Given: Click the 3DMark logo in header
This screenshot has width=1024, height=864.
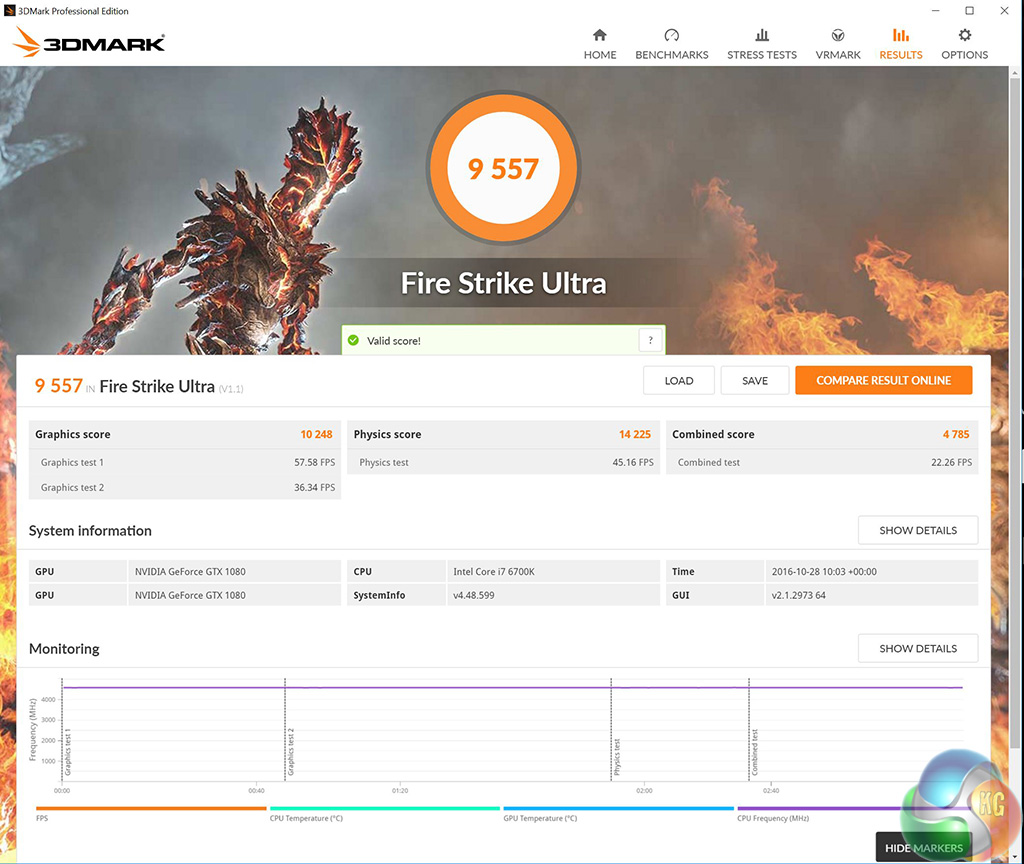Looking at the screenshot, I should point(90,42).
